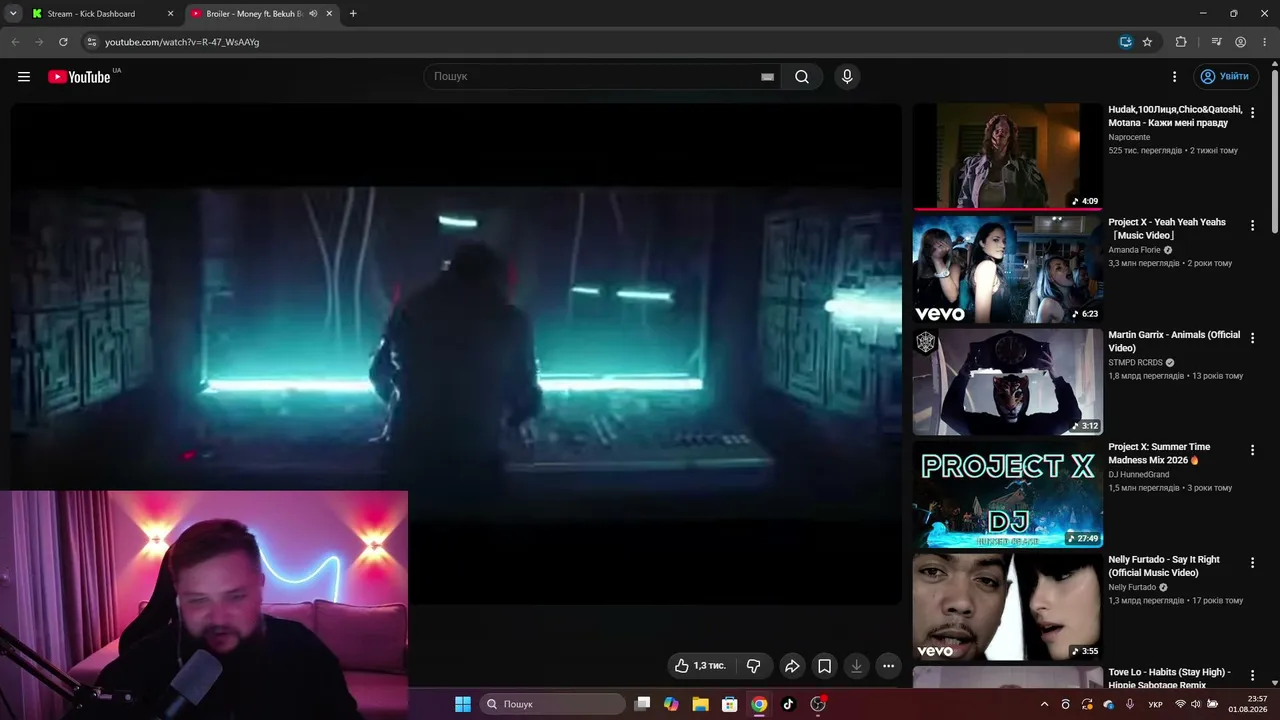Reload the page in Chrome
Screen dimensions: 1280x720
pos(63,42)
